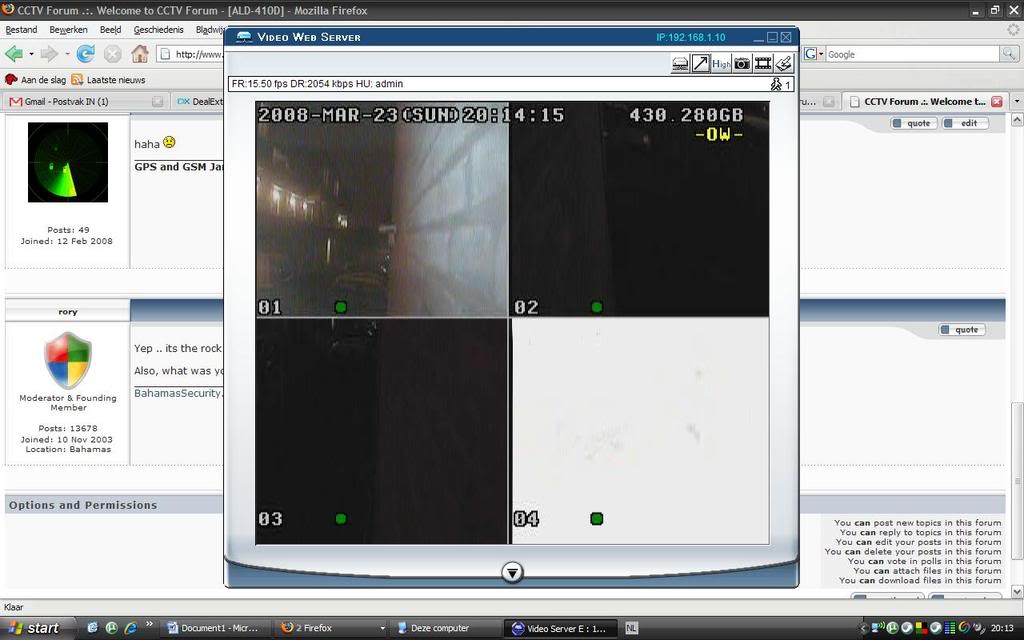Open the disk/DVR config icon in Video Web Server
The width and height of the screenshot is (1024, 640).
[x=680, y=63]
